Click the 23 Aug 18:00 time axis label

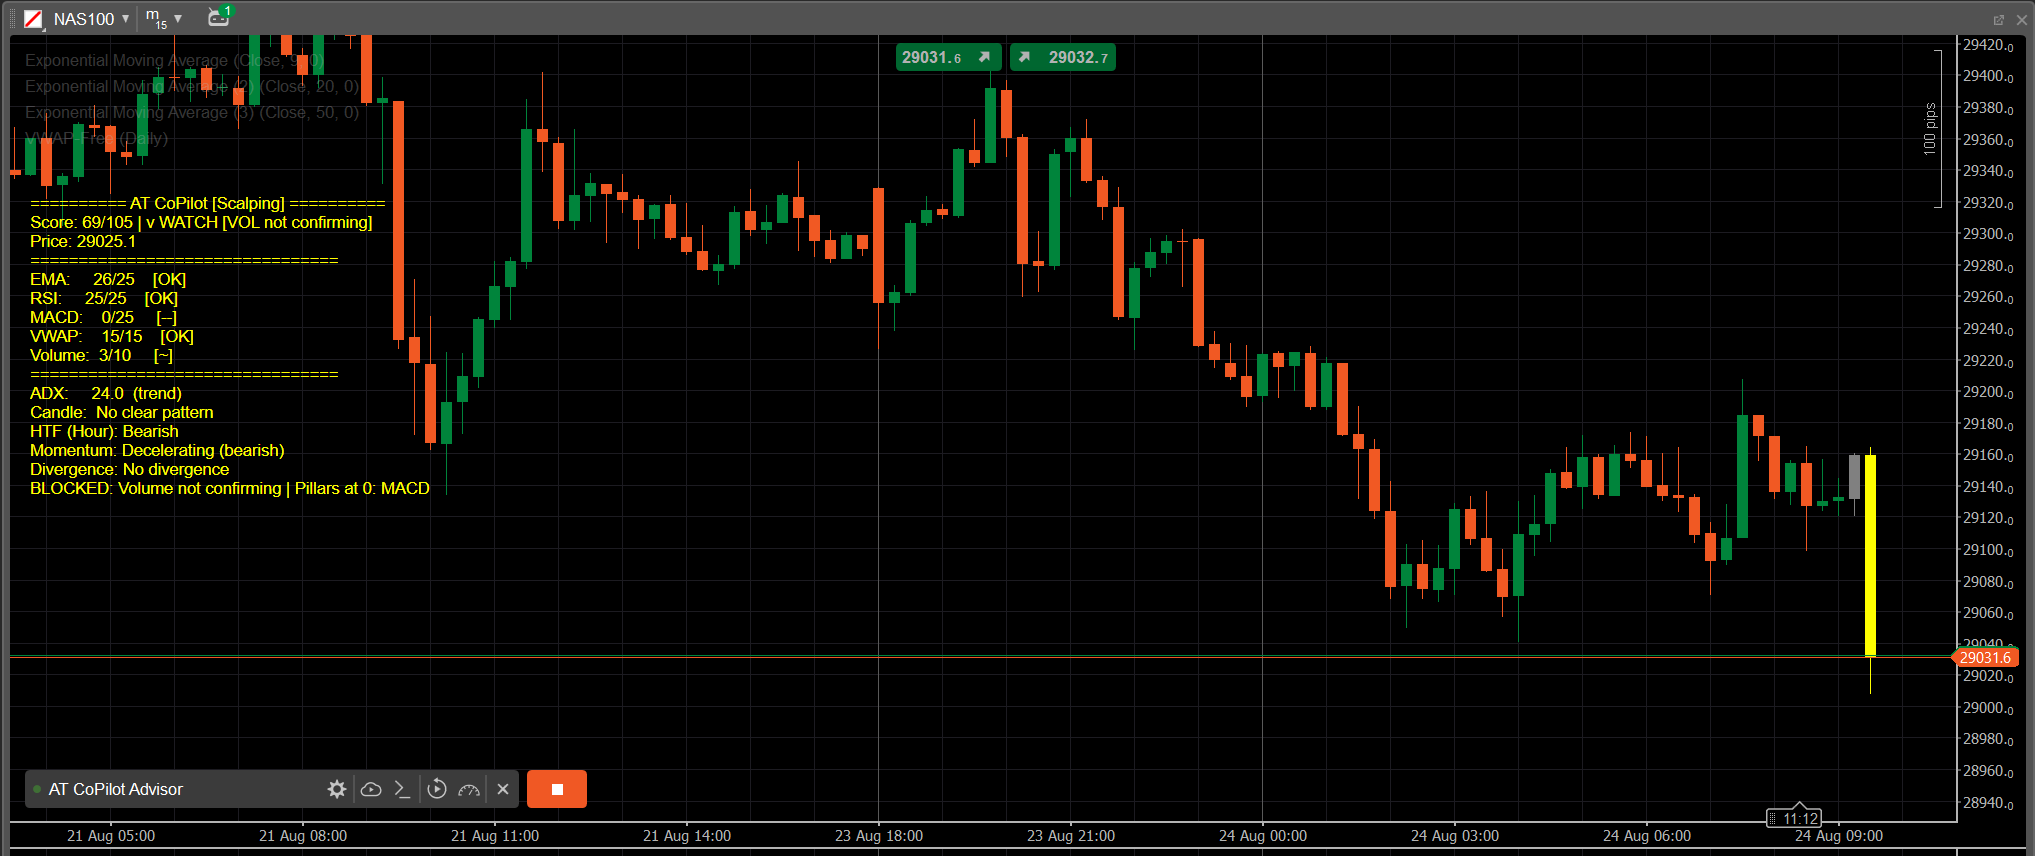pos(879,836)
